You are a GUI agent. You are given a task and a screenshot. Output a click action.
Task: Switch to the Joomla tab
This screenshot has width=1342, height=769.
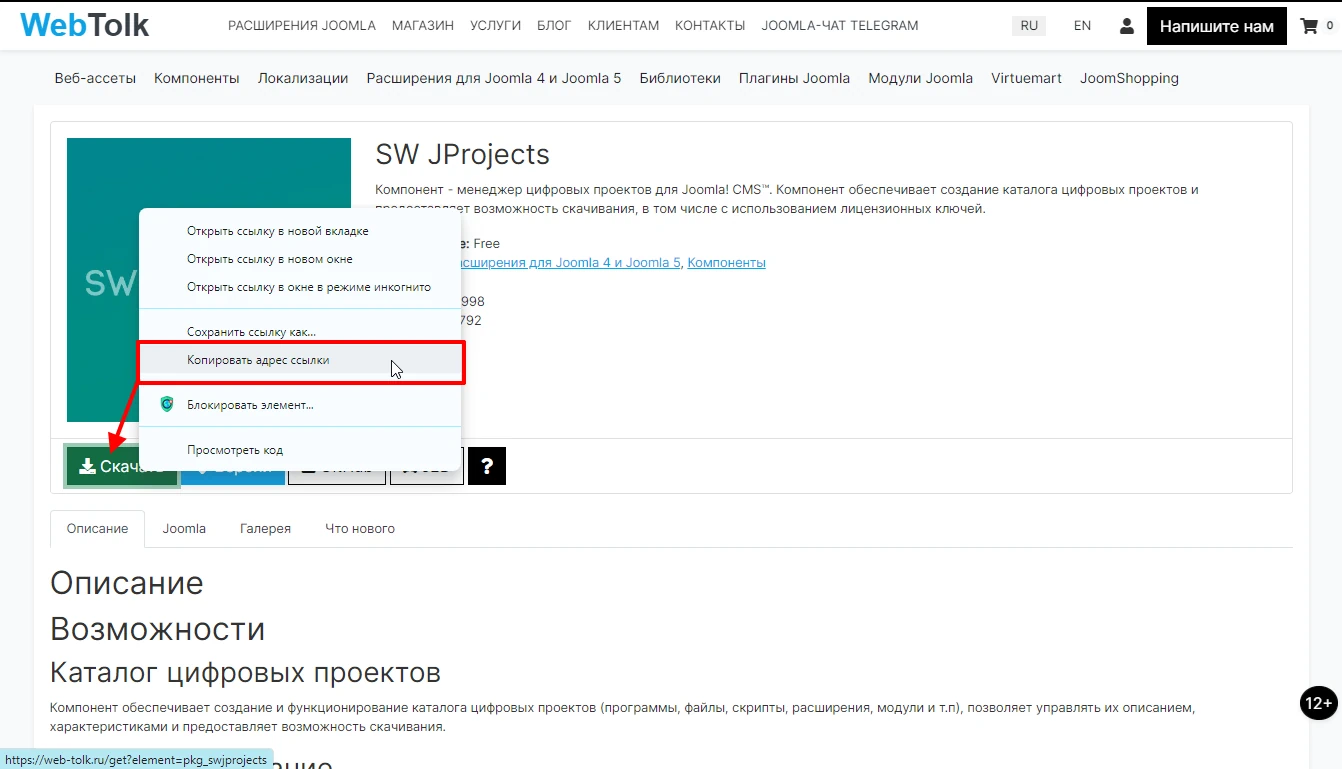[x=184, y=528]
